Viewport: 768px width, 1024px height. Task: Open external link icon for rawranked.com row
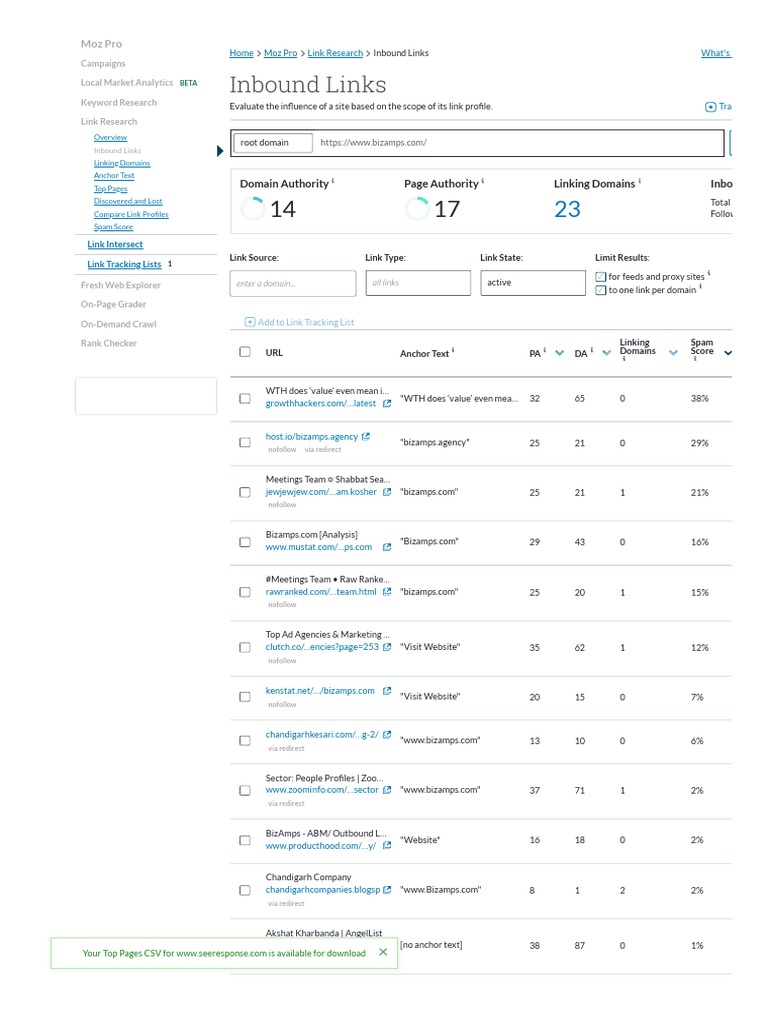387,592
